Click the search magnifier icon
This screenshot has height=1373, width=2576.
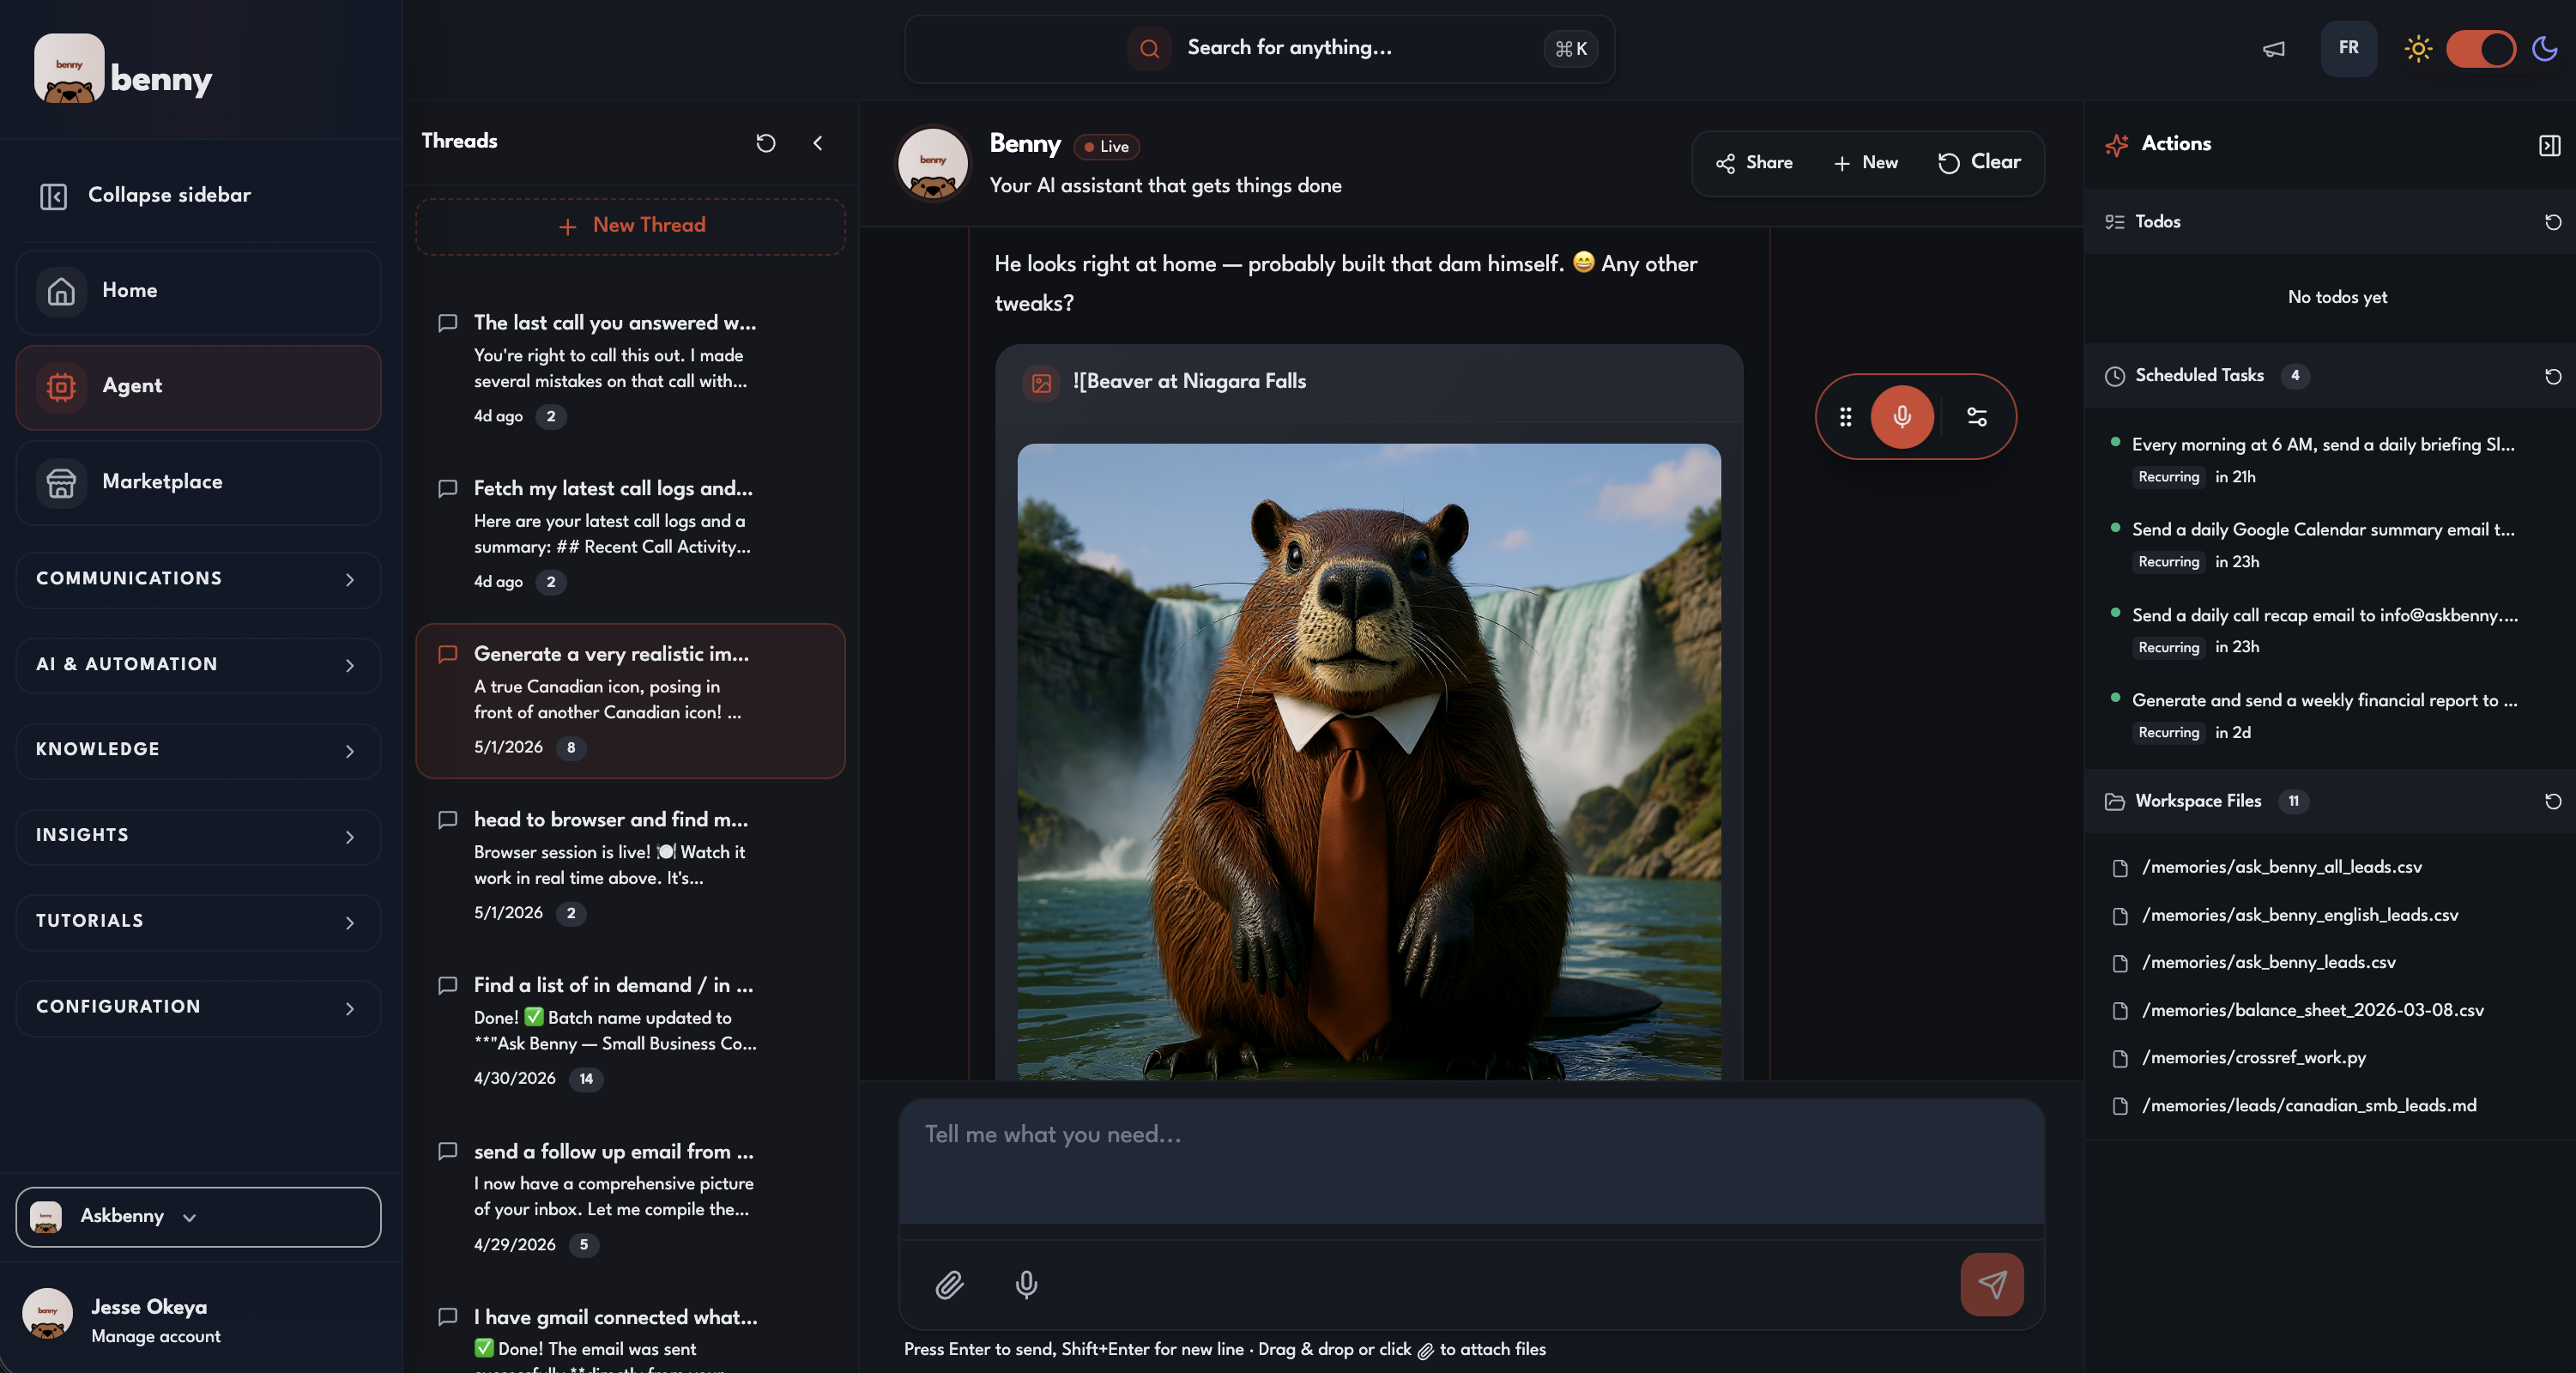[x=1149, y=48]
